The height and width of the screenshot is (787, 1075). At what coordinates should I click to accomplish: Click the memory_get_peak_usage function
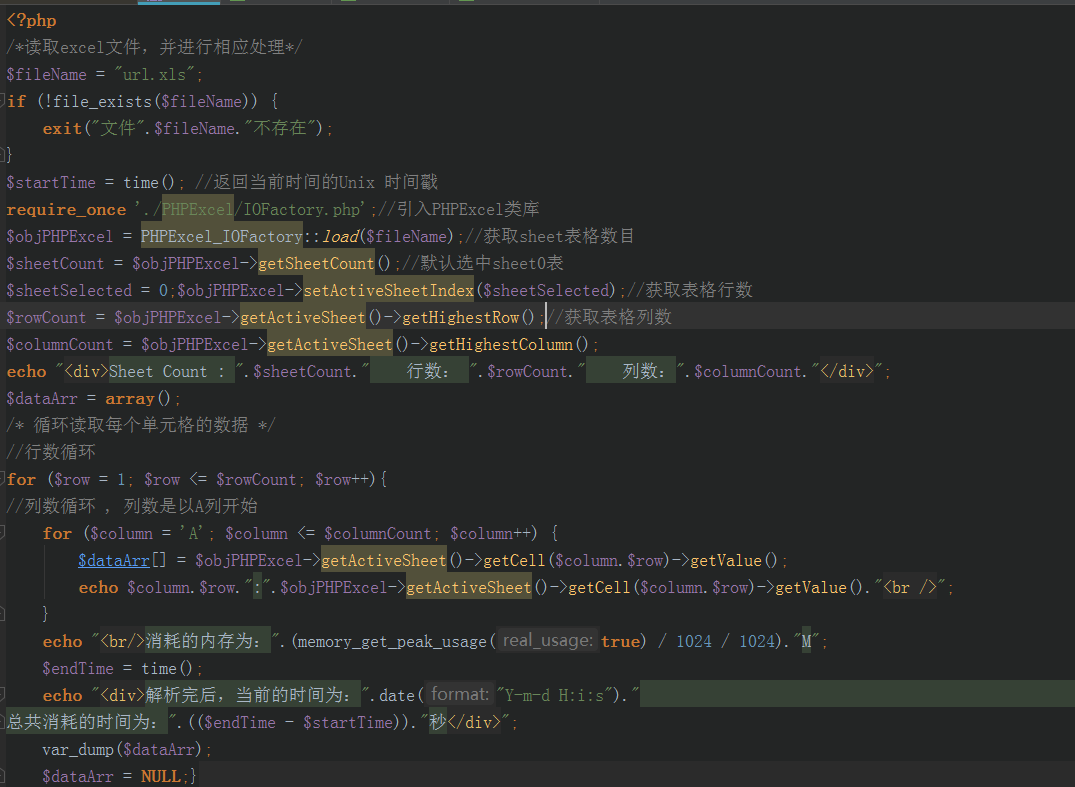pyautogui.click(x=392, y=642)
